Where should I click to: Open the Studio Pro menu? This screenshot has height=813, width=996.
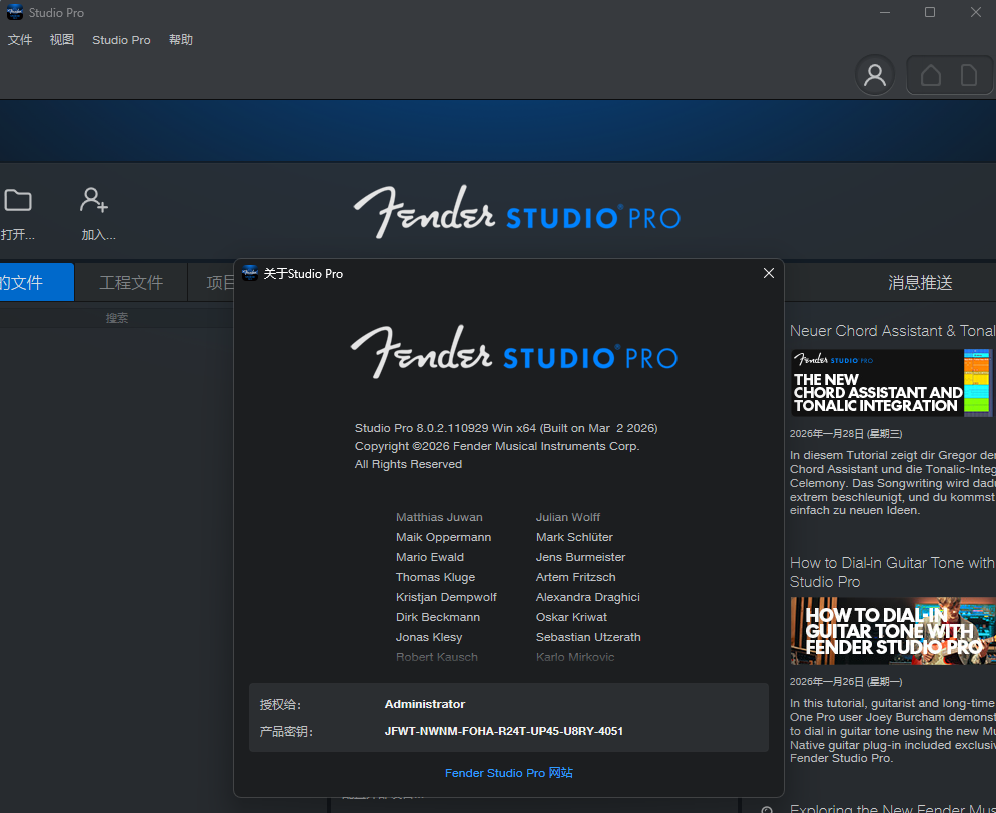pos(121,39)
